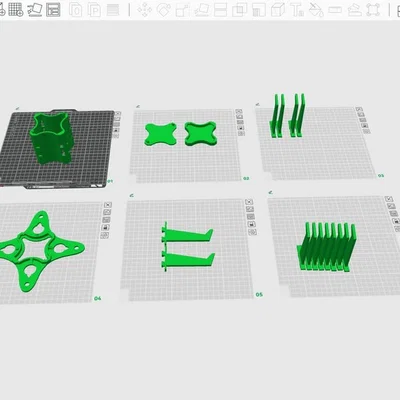Image resolution: width=400 pixels, height=400 pixels.
Task: Click the Add Plate toolbar icon
Action: tap(16, 10)
